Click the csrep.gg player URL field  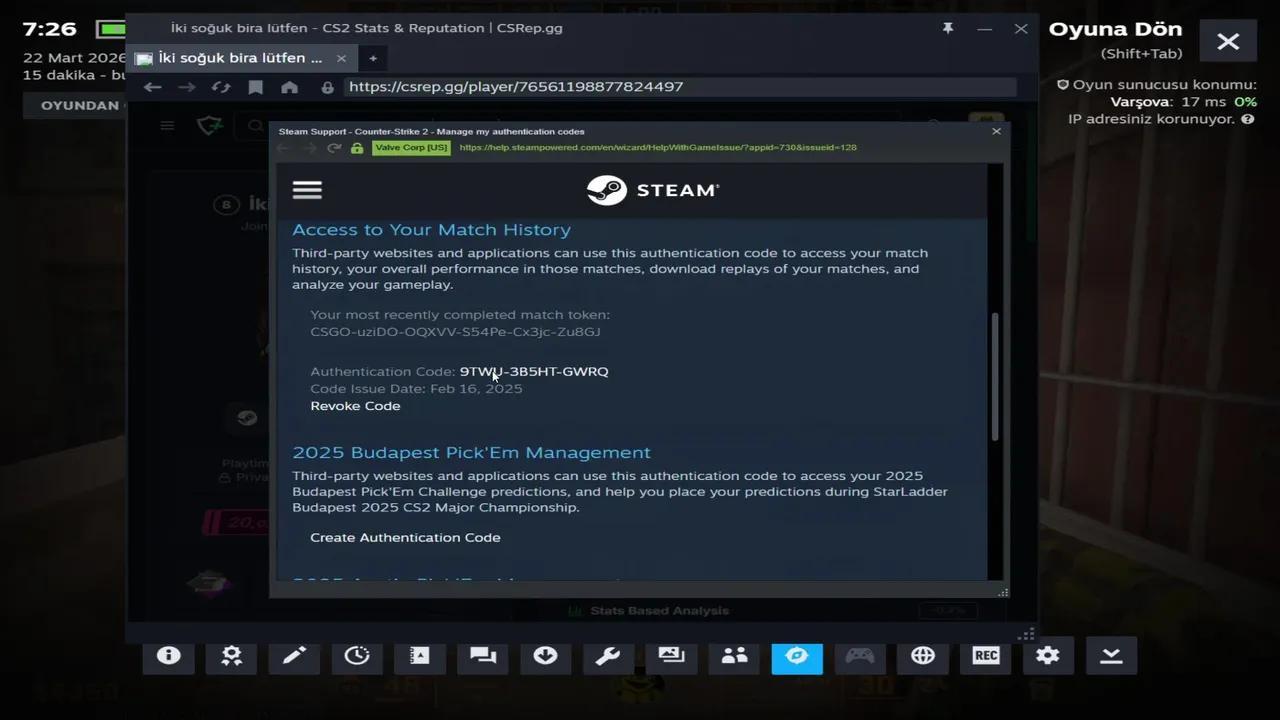680,87
